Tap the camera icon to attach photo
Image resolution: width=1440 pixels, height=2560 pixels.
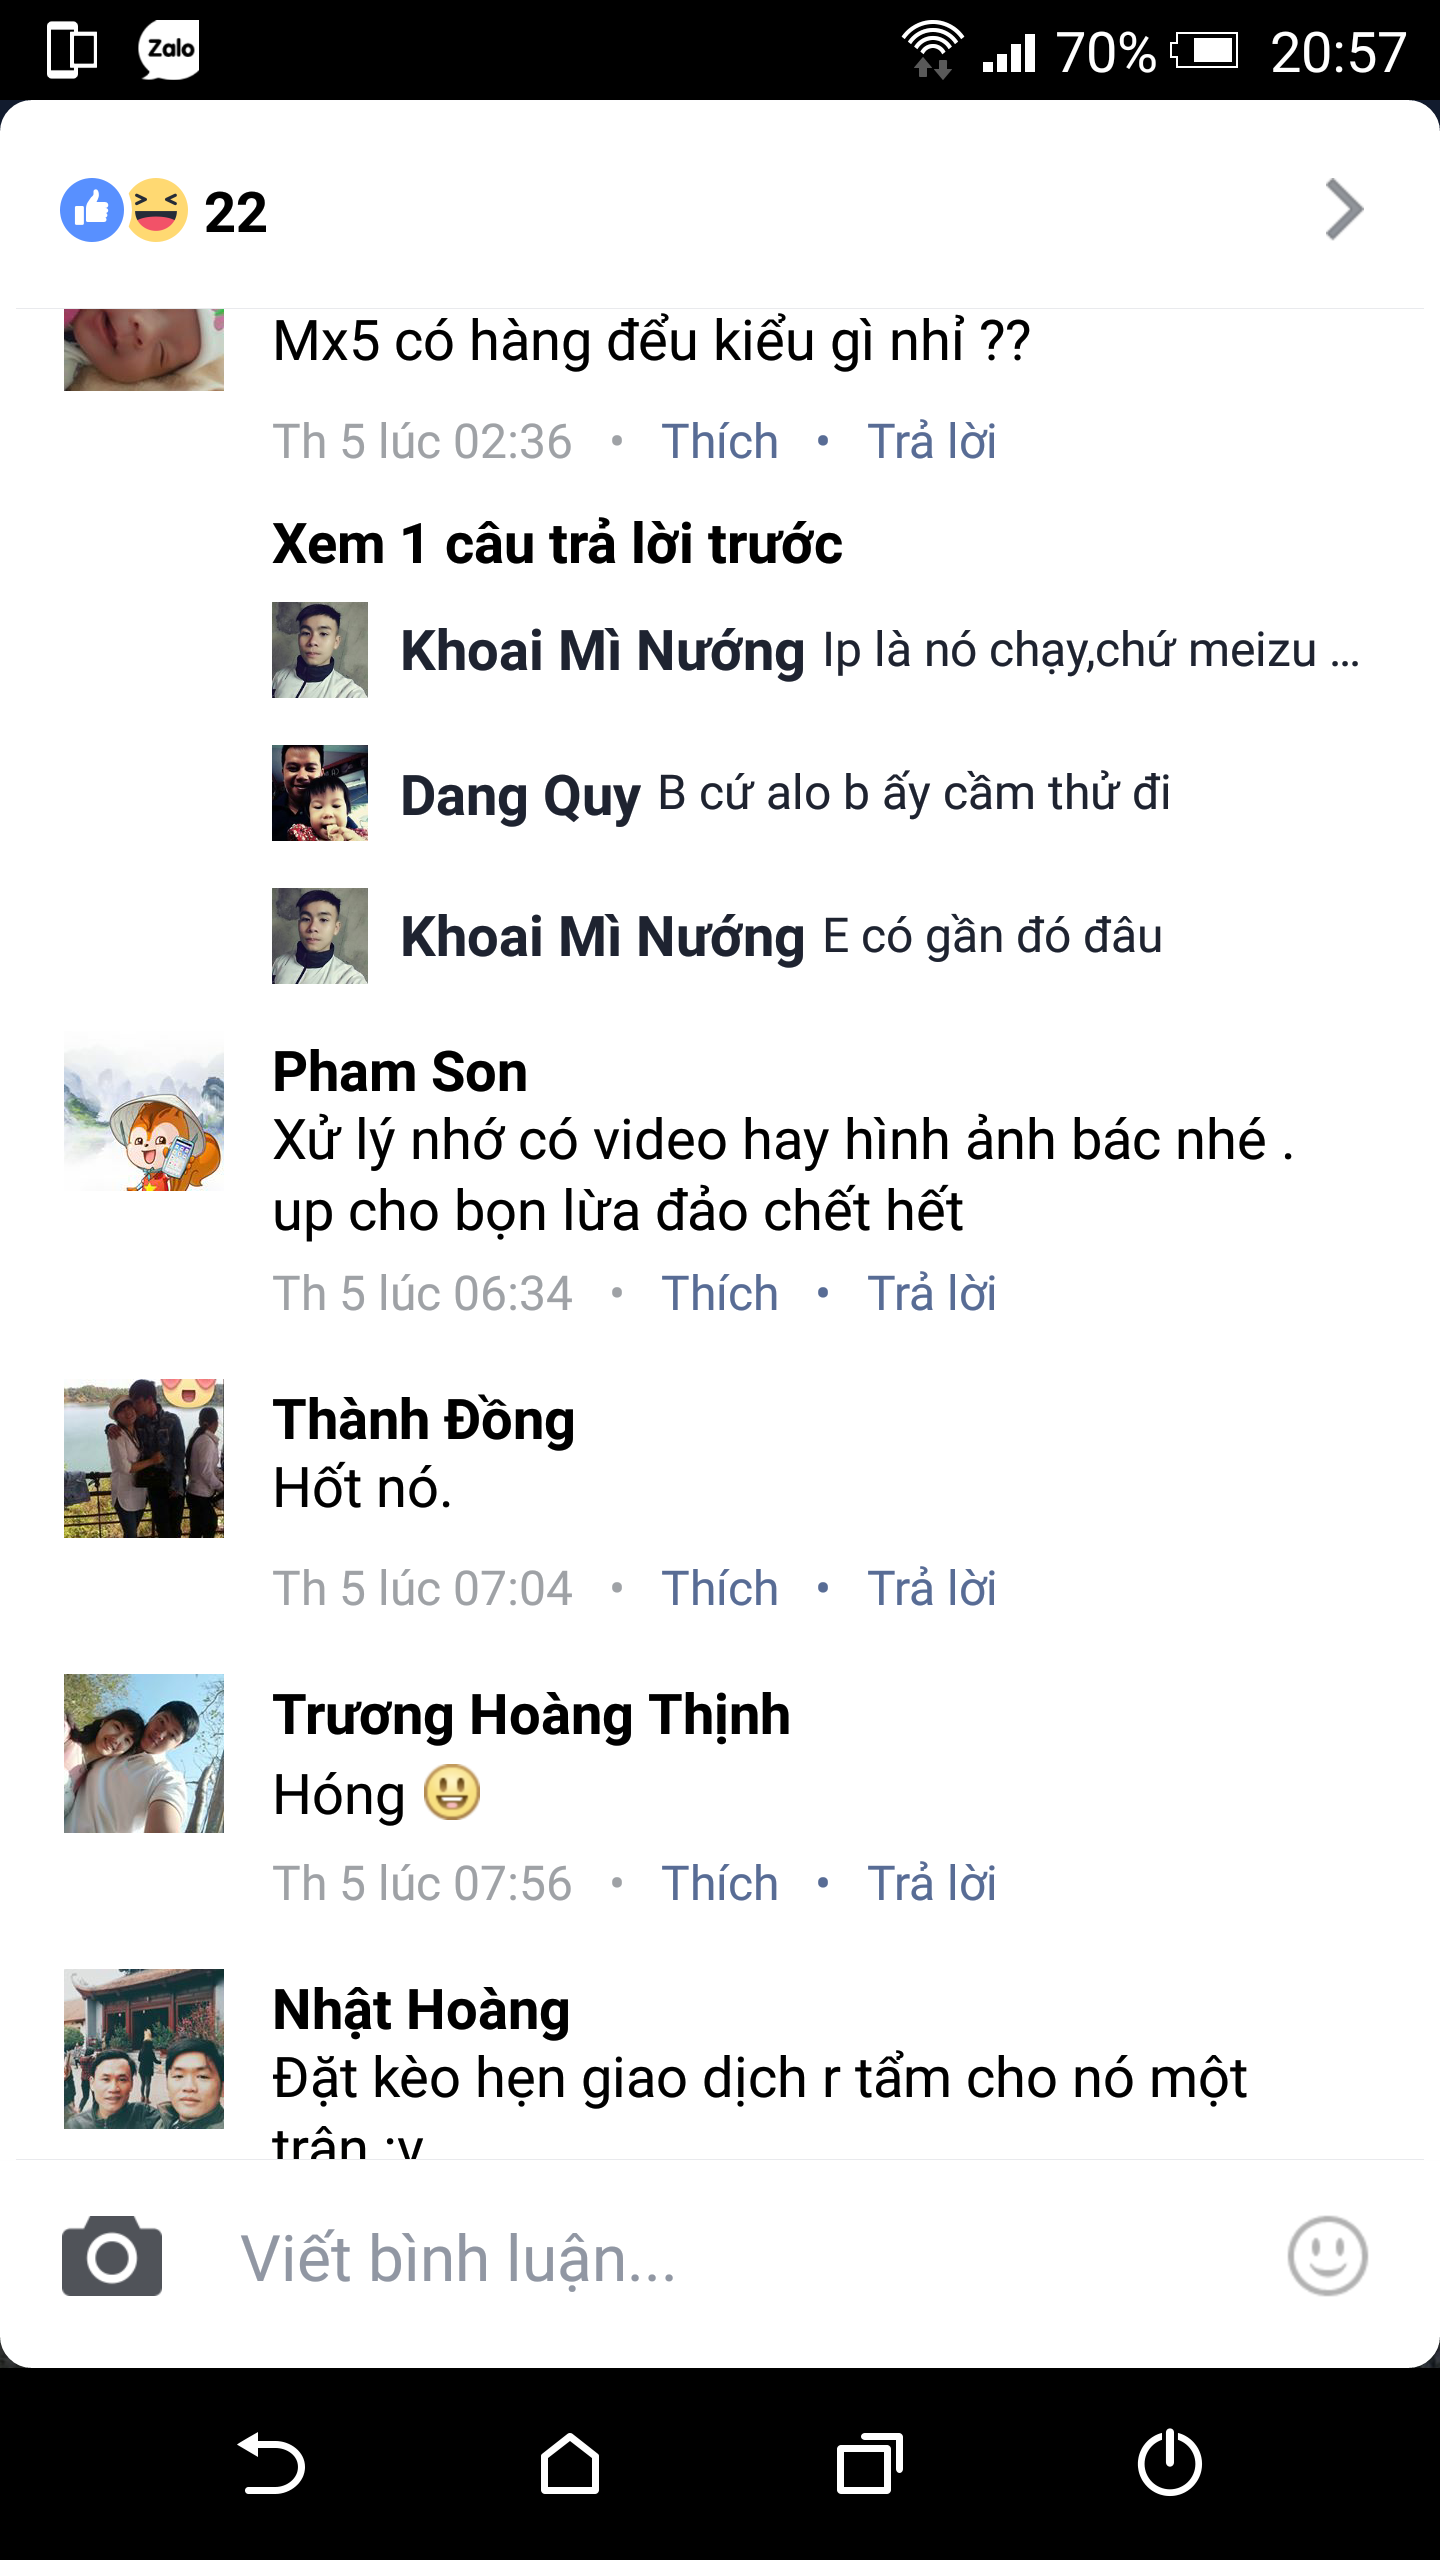[x=112, y=2256]
